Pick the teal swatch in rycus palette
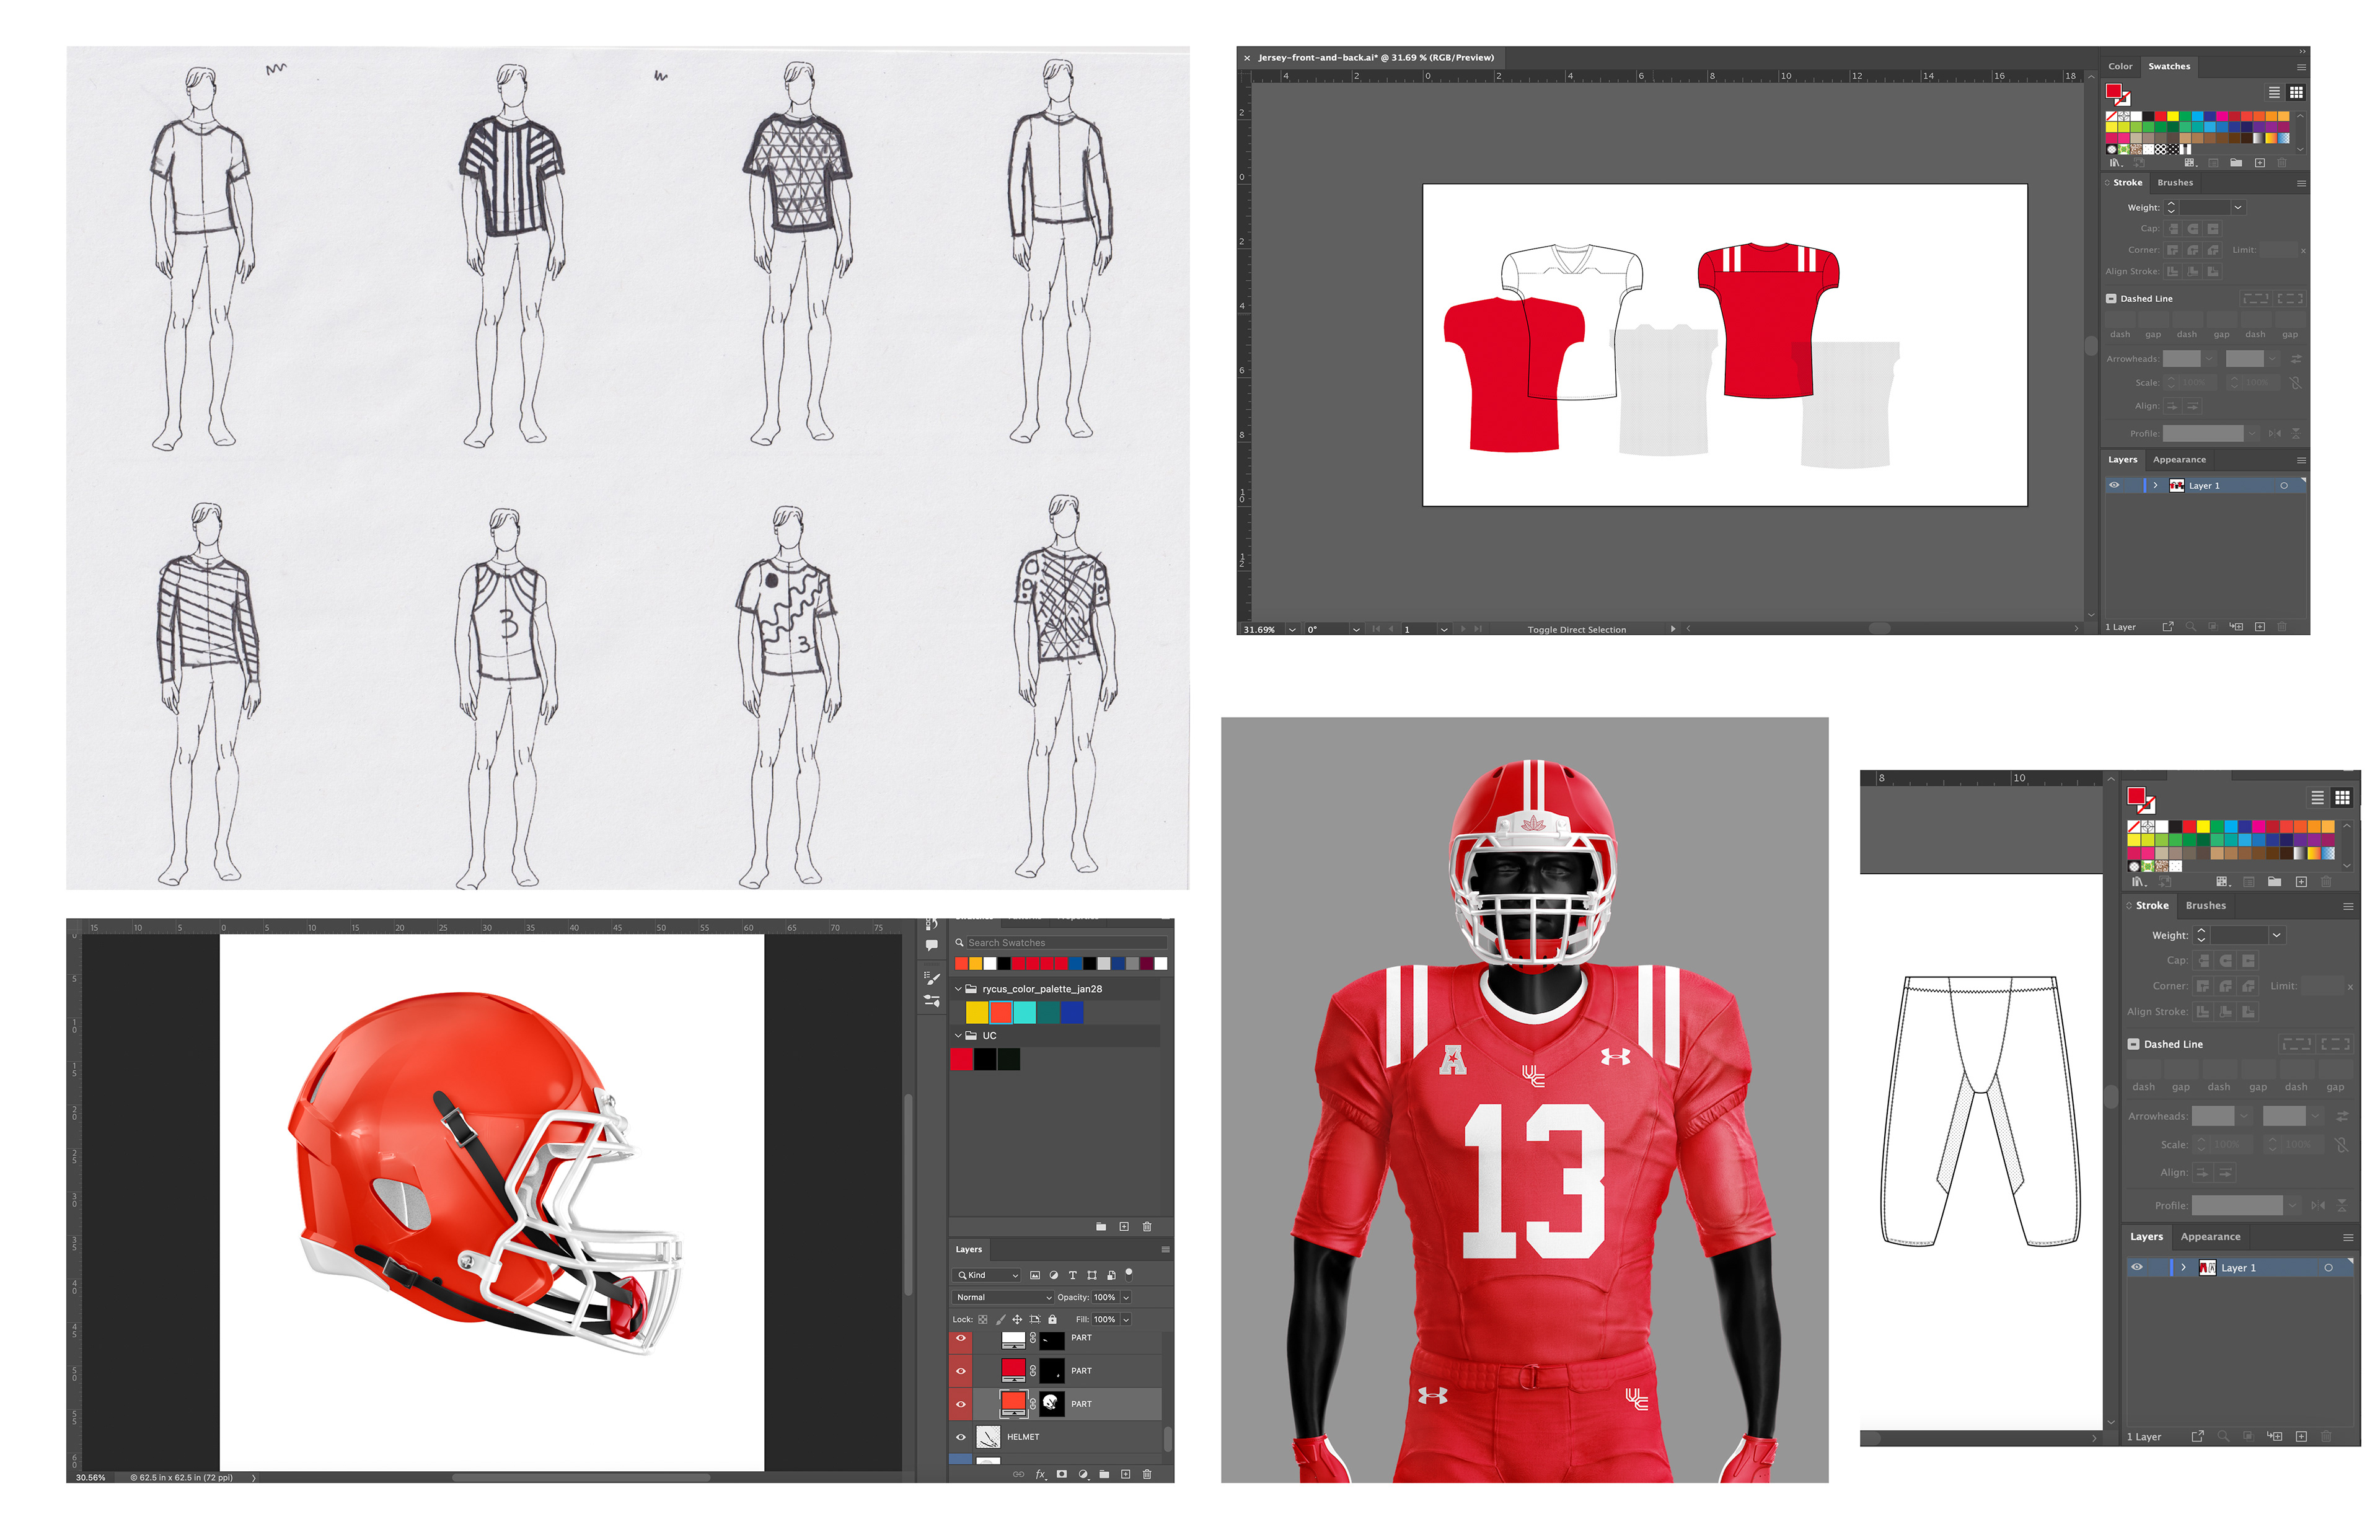Image resolution: width=2380 pixels, height=1540 pixels. click(1048, 1012)
